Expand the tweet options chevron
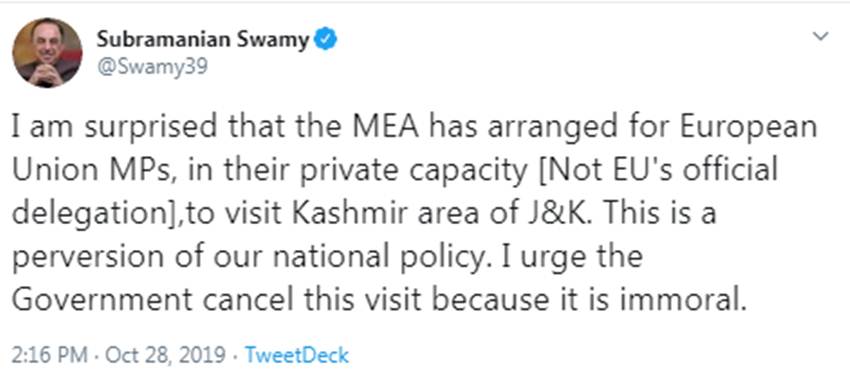This screenshot has height=381, width=850. (x=821, y=37)
